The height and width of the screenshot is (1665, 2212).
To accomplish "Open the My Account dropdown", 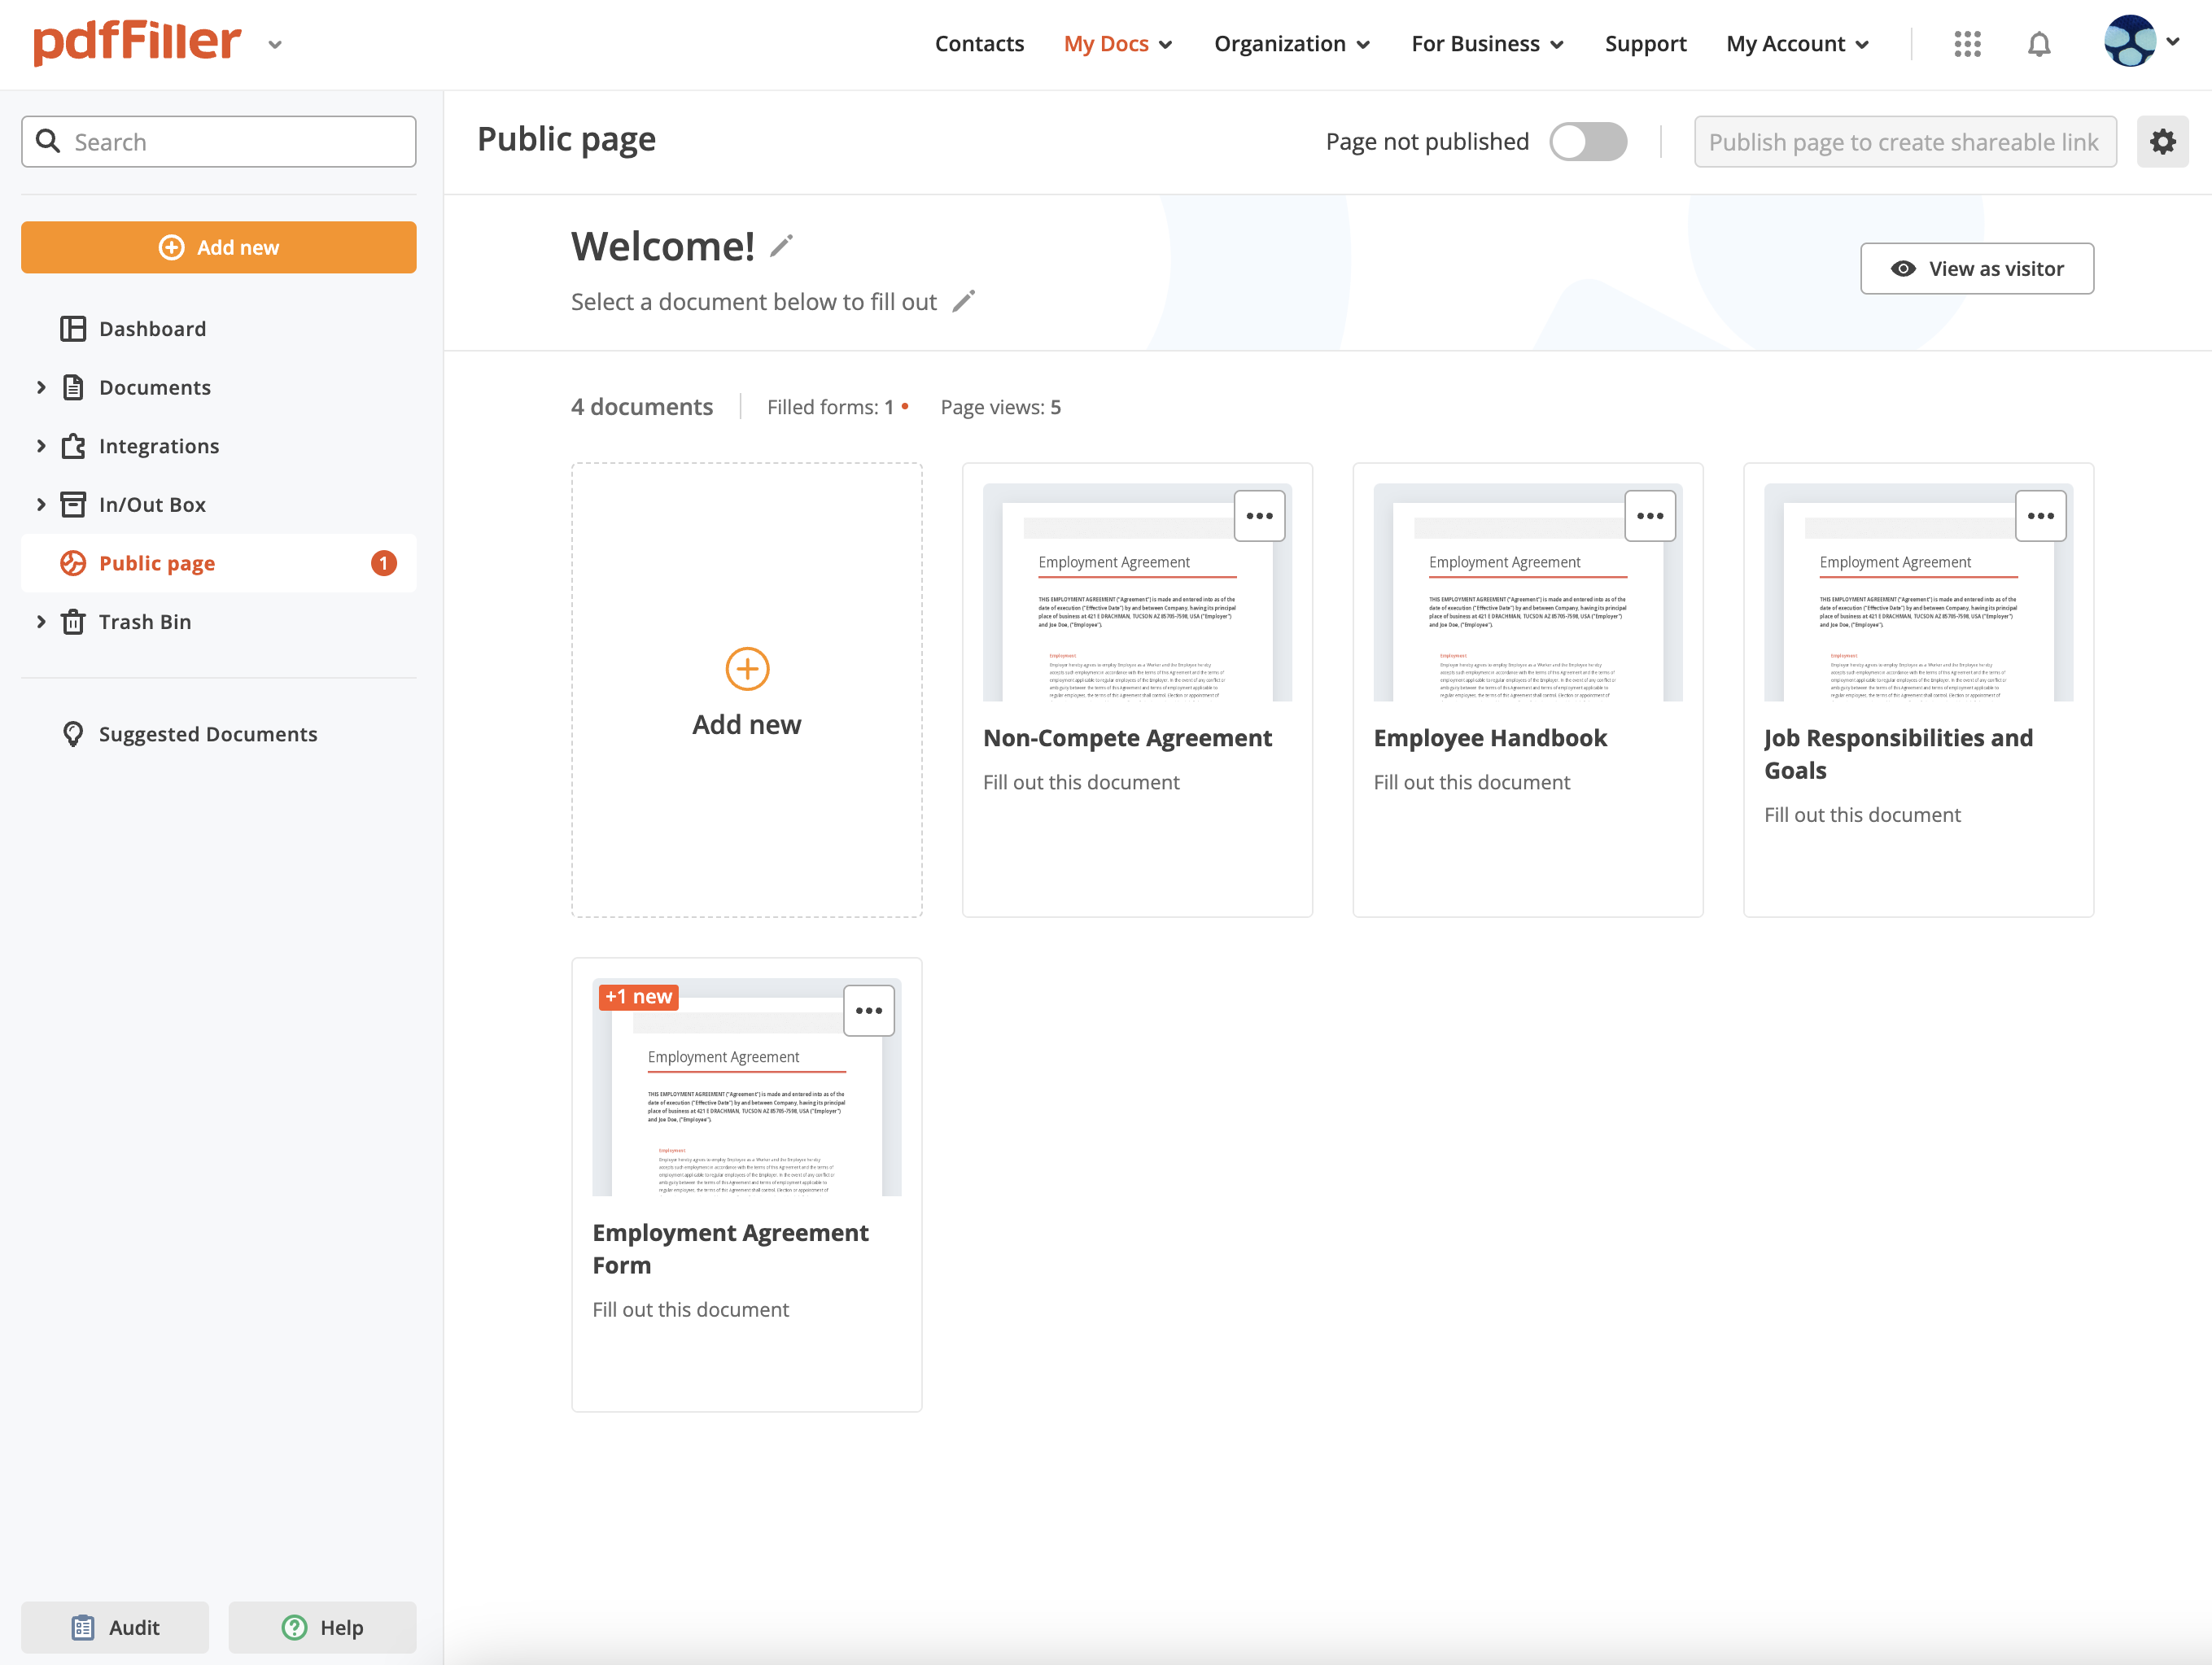I will pos(1796,44).
